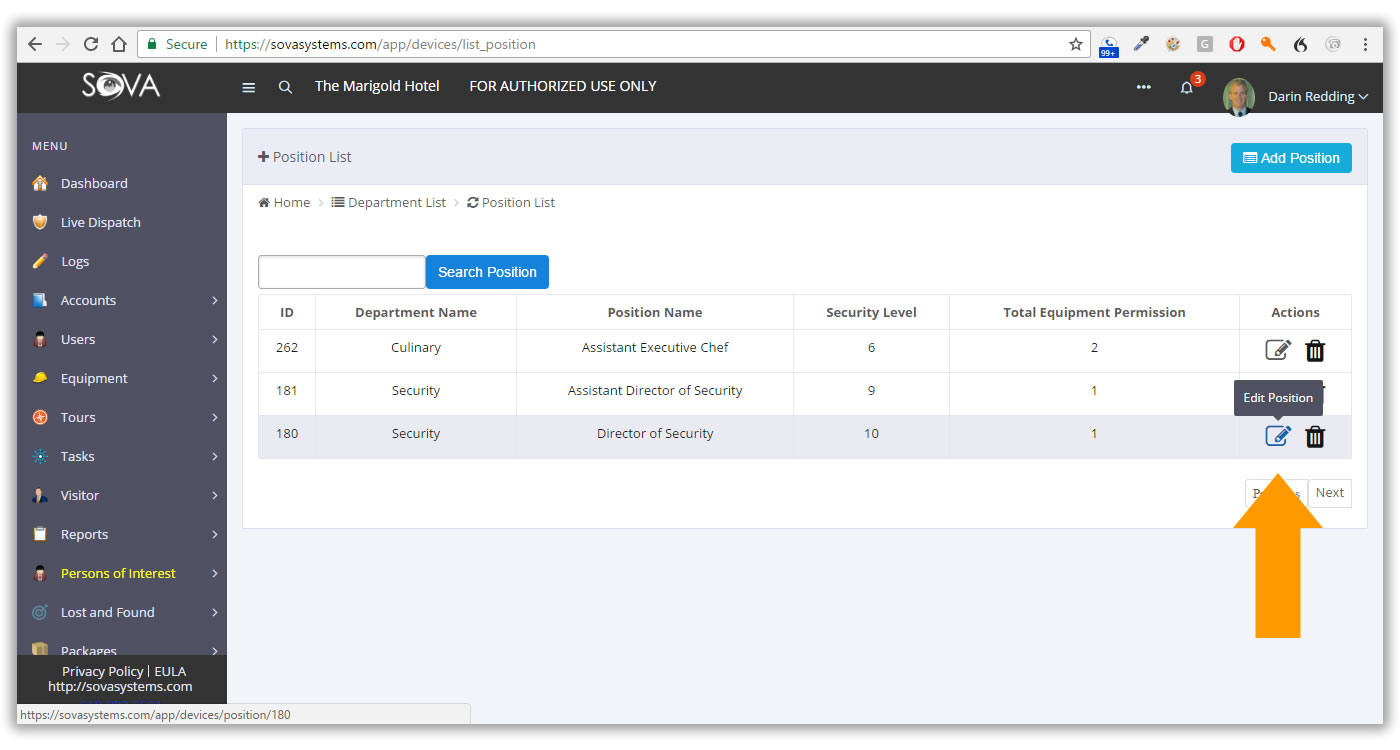
Task: Click the magnifier search icon in the header
Action: [285, 87]
